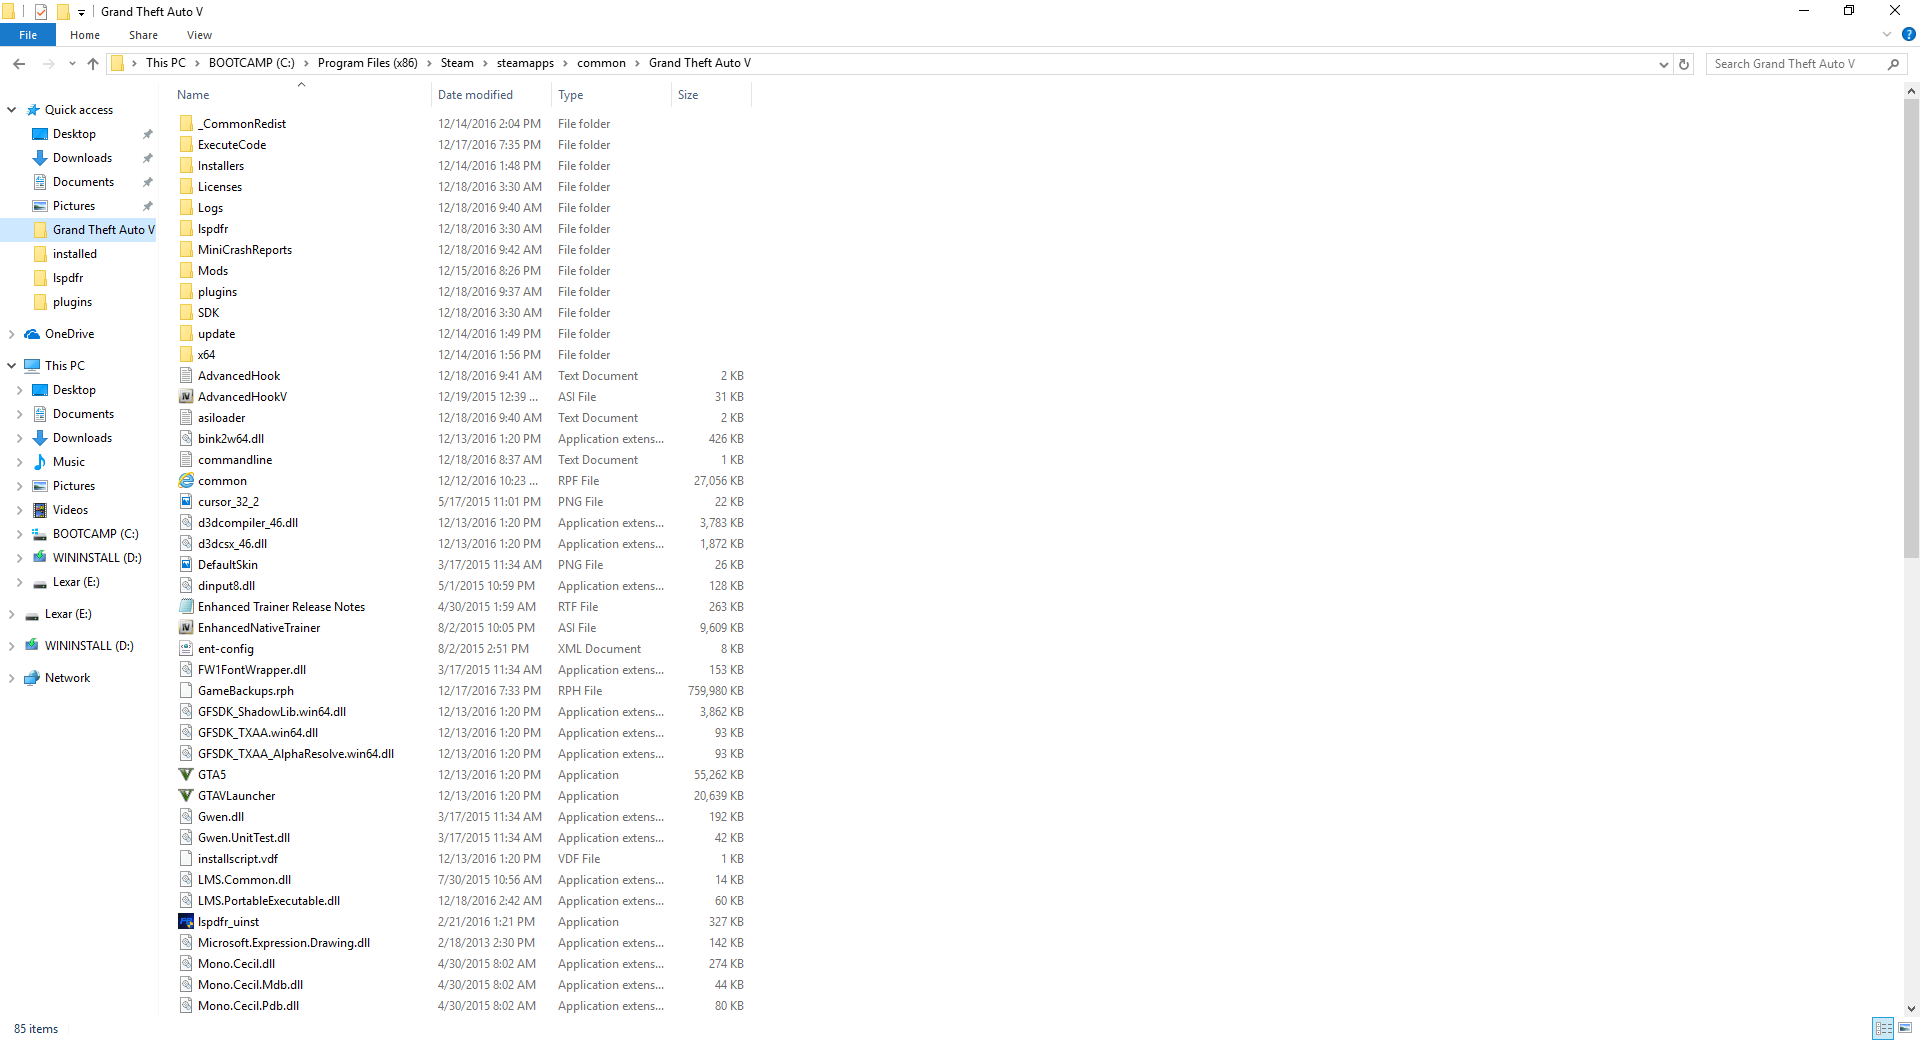Select the installscript.vdf file name
The image size is (1920, 1040).
coord(238,859)
